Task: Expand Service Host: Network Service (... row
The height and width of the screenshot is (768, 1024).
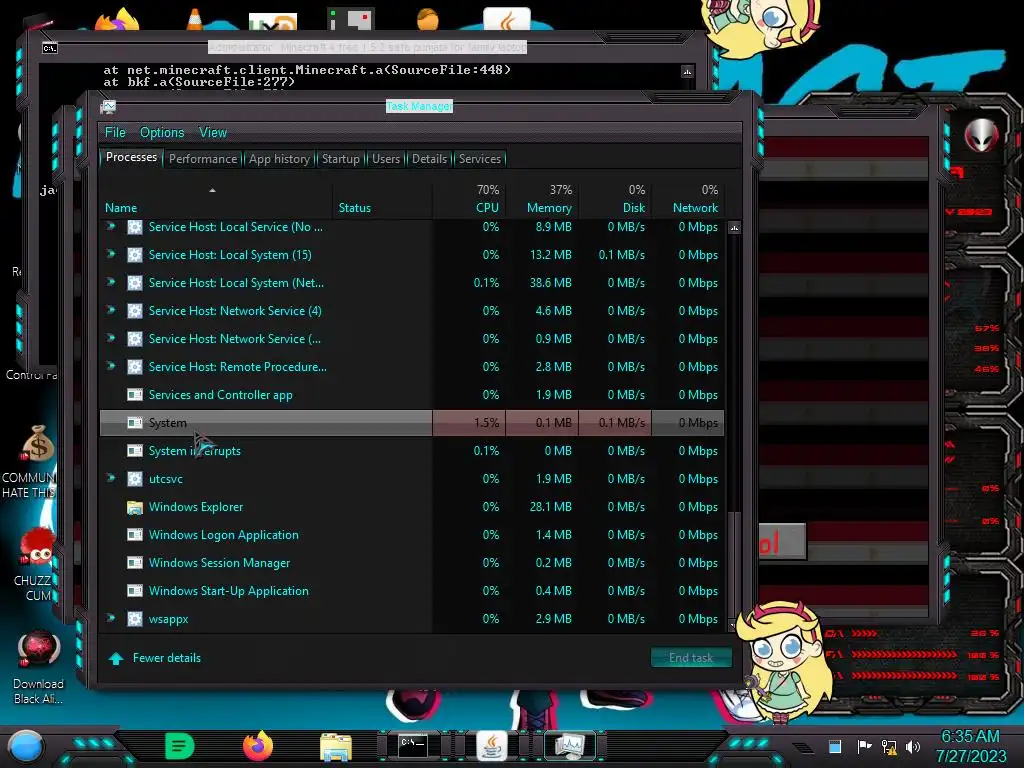Action: pyautogui.click(x=111, y=338)
